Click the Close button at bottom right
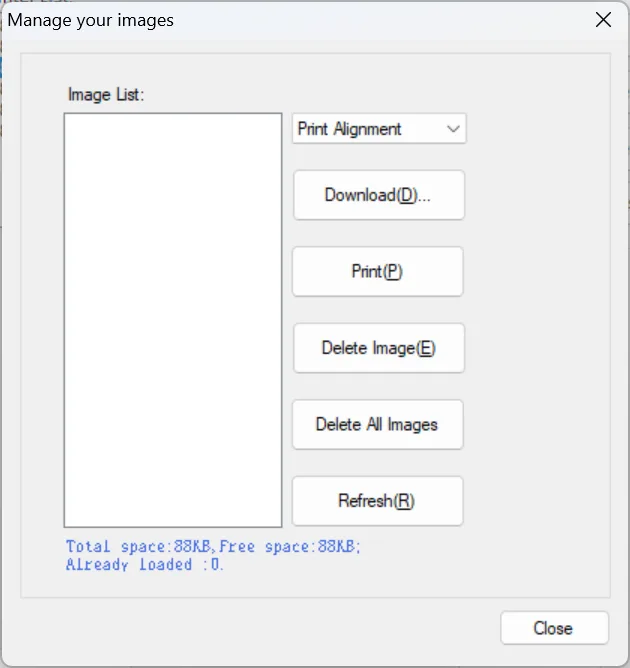The width and height of the screenshot is (630, 668). (x=553, y=628)
